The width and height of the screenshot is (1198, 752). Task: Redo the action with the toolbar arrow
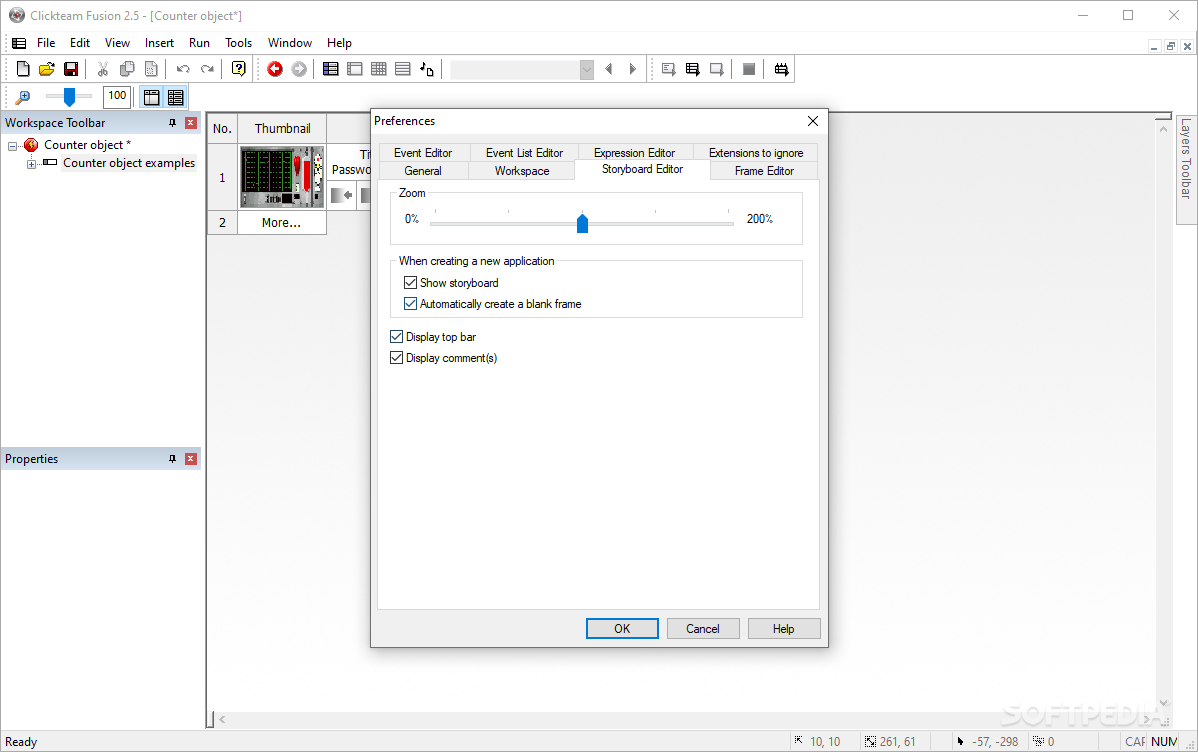click(207, 69)
